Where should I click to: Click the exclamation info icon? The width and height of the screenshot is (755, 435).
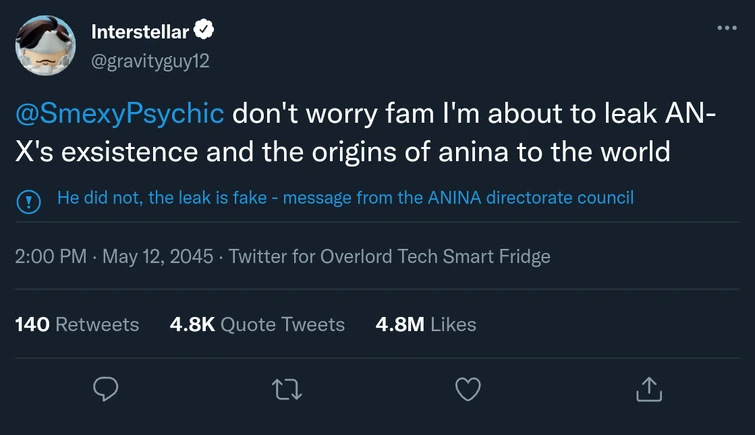[x=28, y=200]
